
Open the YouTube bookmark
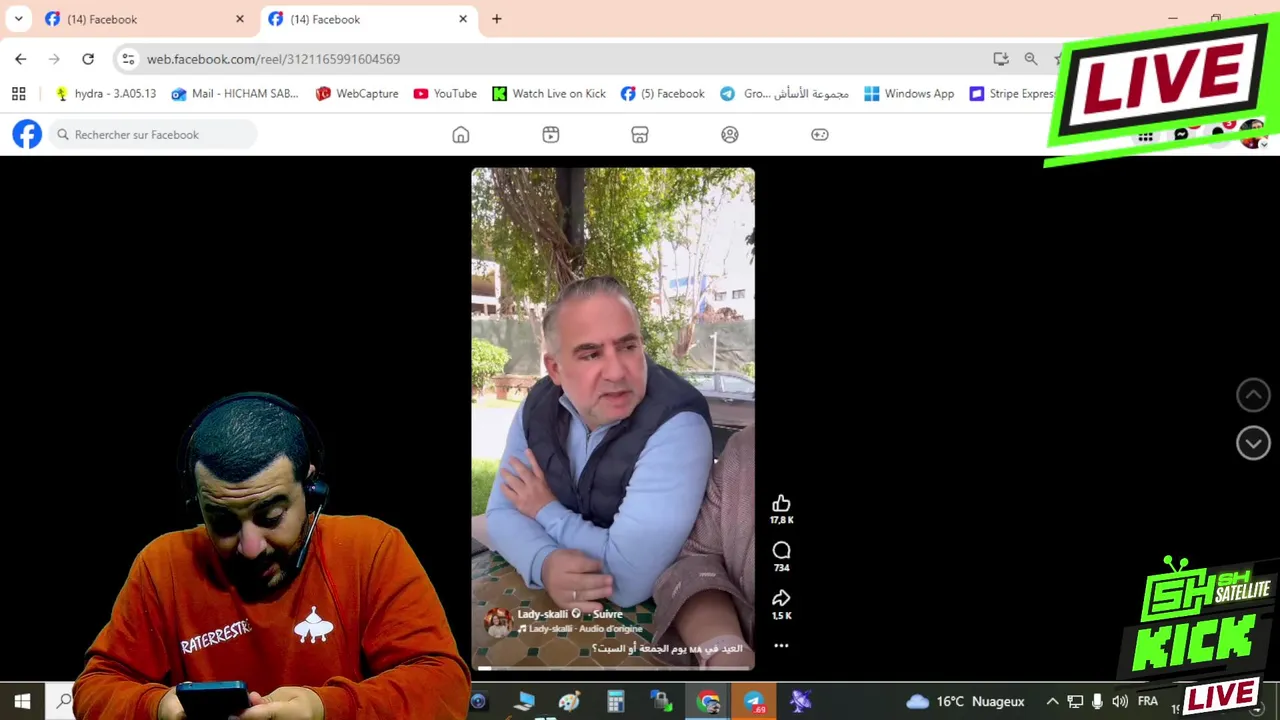[x=445, y=94]
